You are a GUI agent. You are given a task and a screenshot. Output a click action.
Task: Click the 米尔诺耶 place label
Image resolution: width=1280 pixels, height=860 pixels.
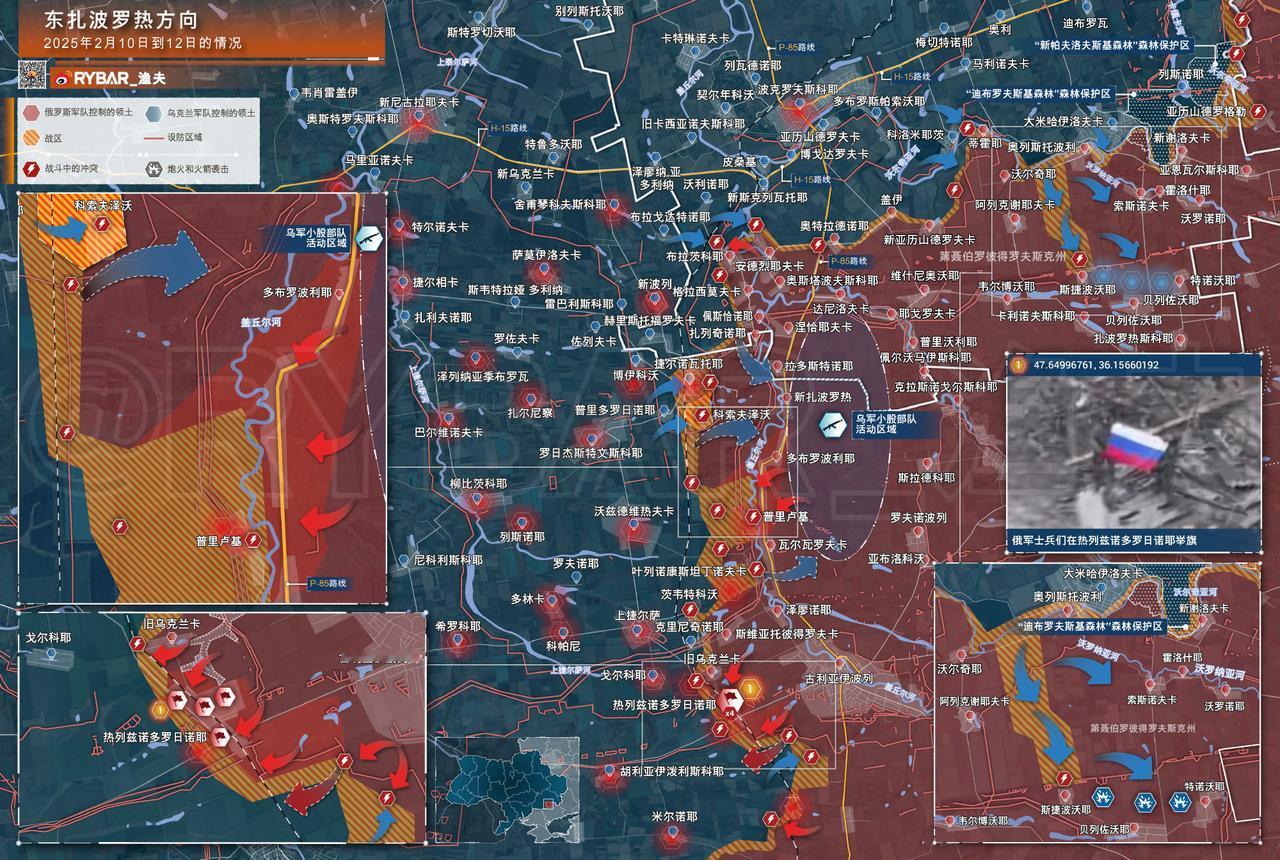(675, 817)
